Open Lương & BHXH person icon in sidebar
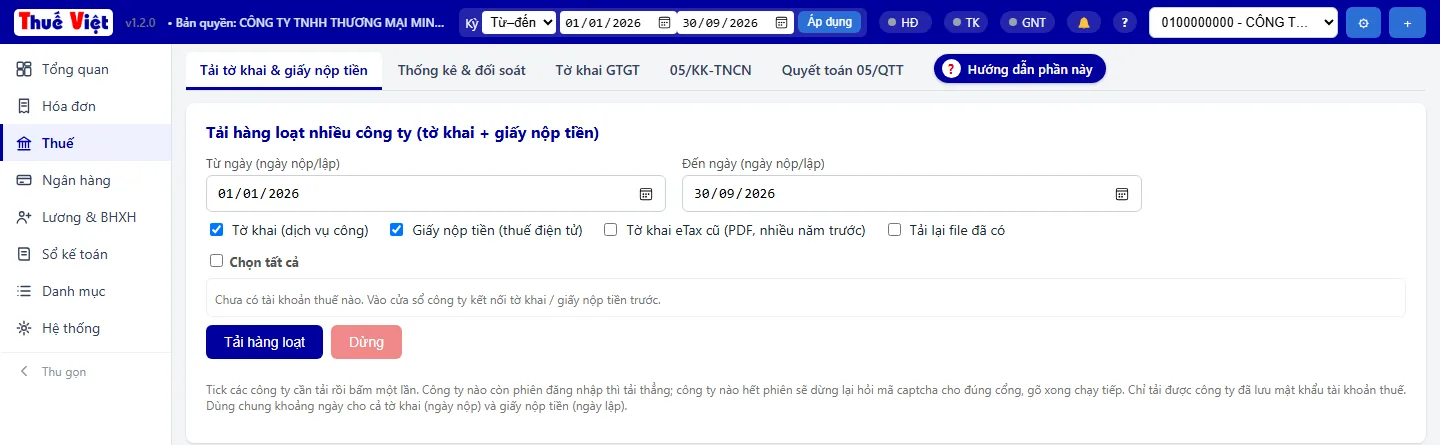 click(24, 217)
